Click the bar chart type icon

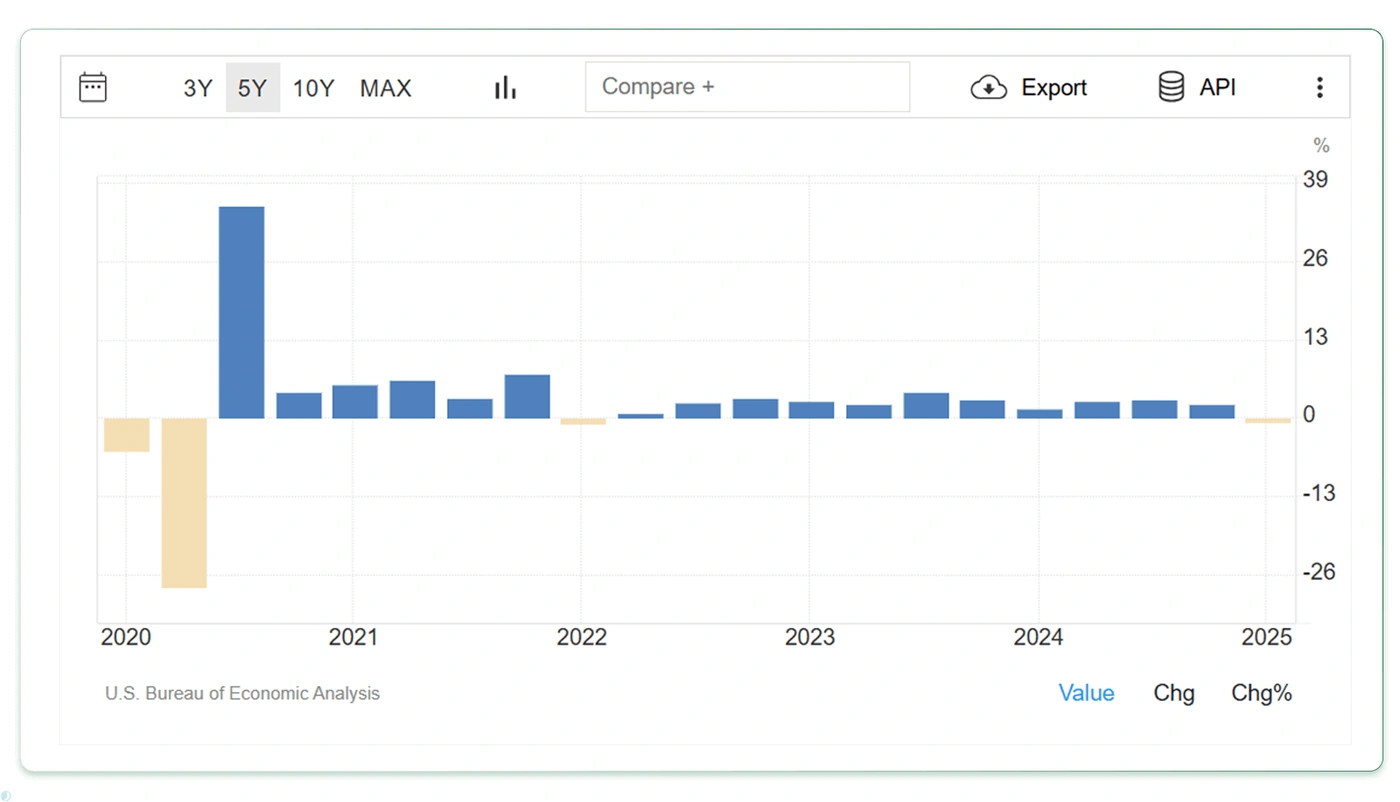pos(505,88)
